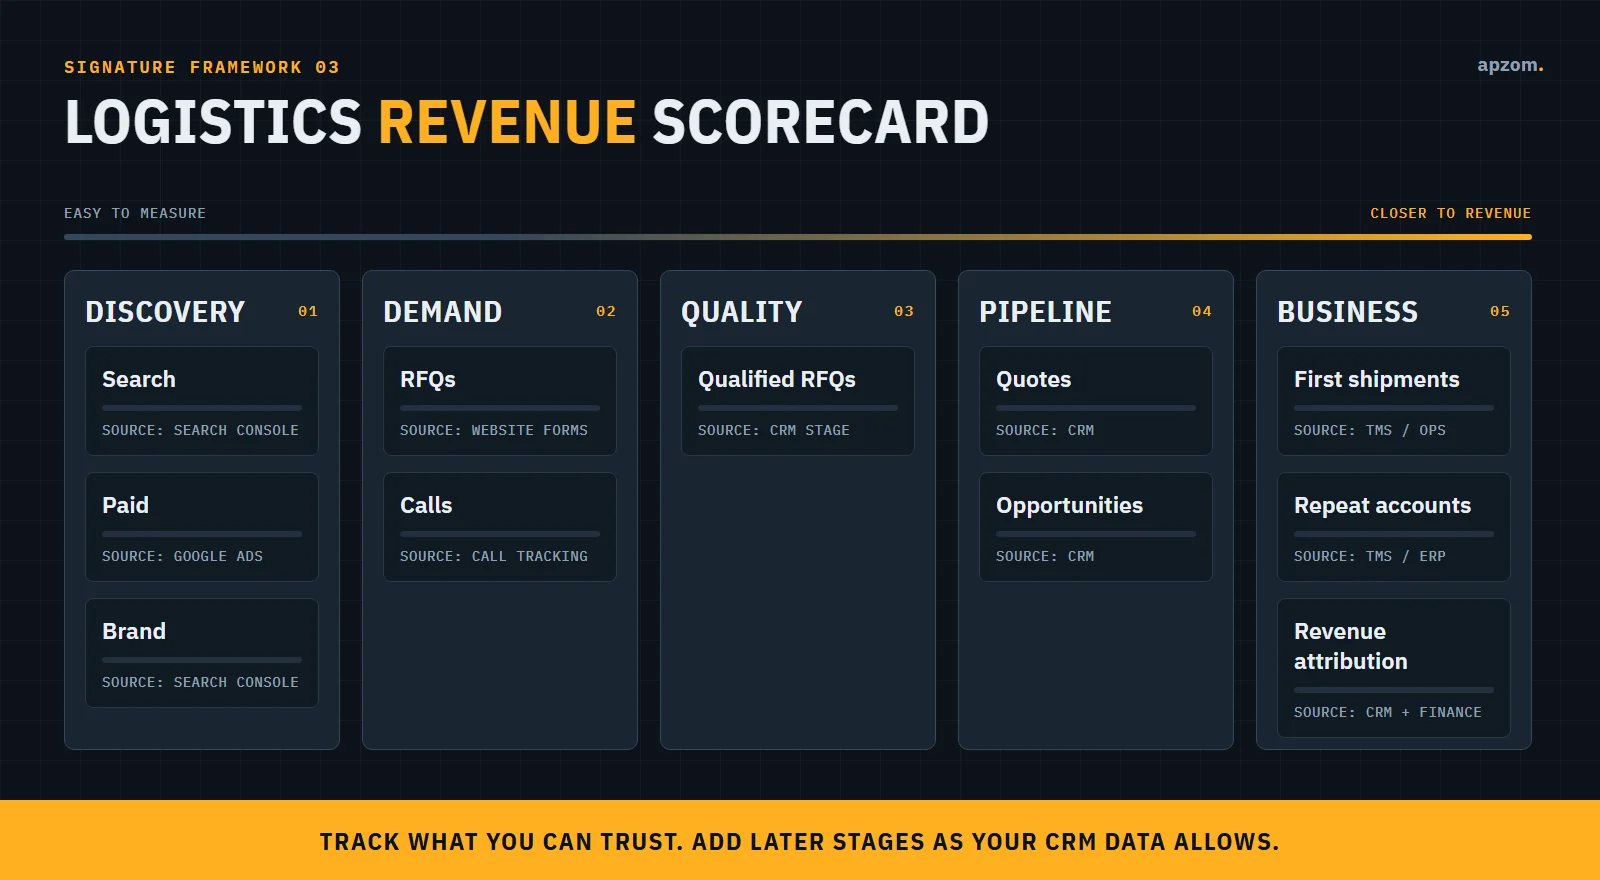Select the 'SOURCE: TMS / ERP' line

point(1370,556)
